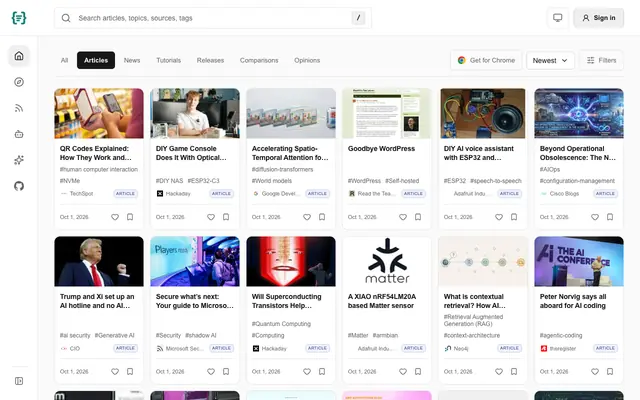Bookmark the Peter Norvig article

pos(610,371)
